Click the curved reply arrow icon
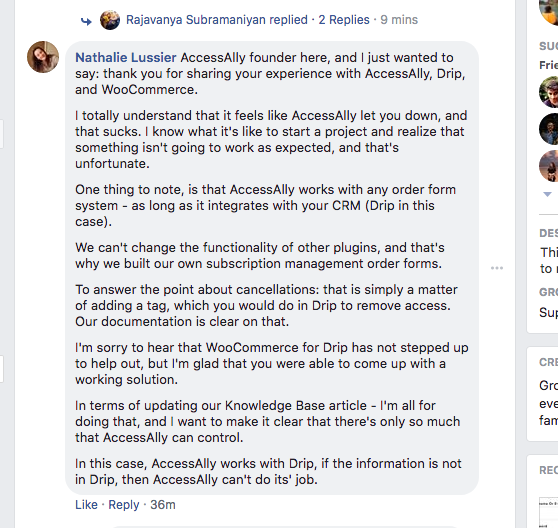 pyautogui.click(x=86, y=22)
